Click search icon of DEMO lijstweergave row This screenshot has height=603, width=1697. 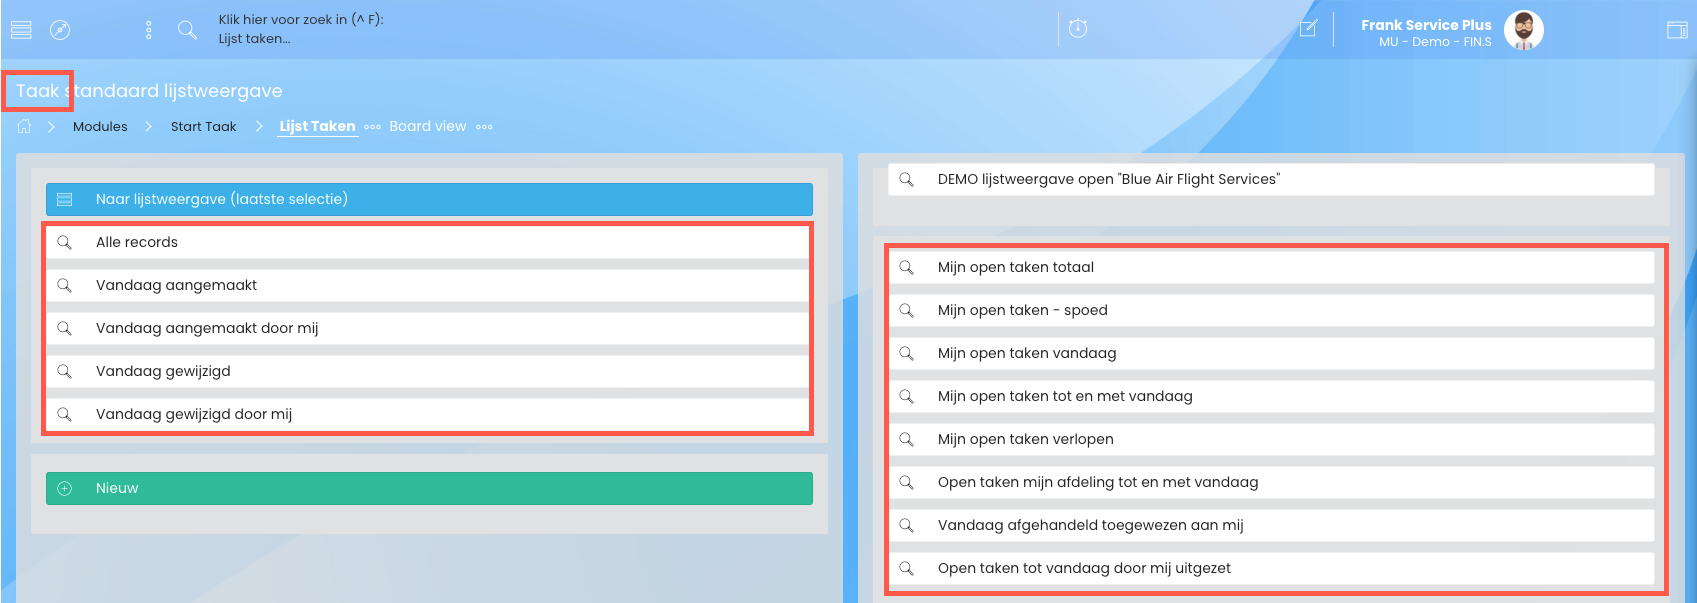906,179
